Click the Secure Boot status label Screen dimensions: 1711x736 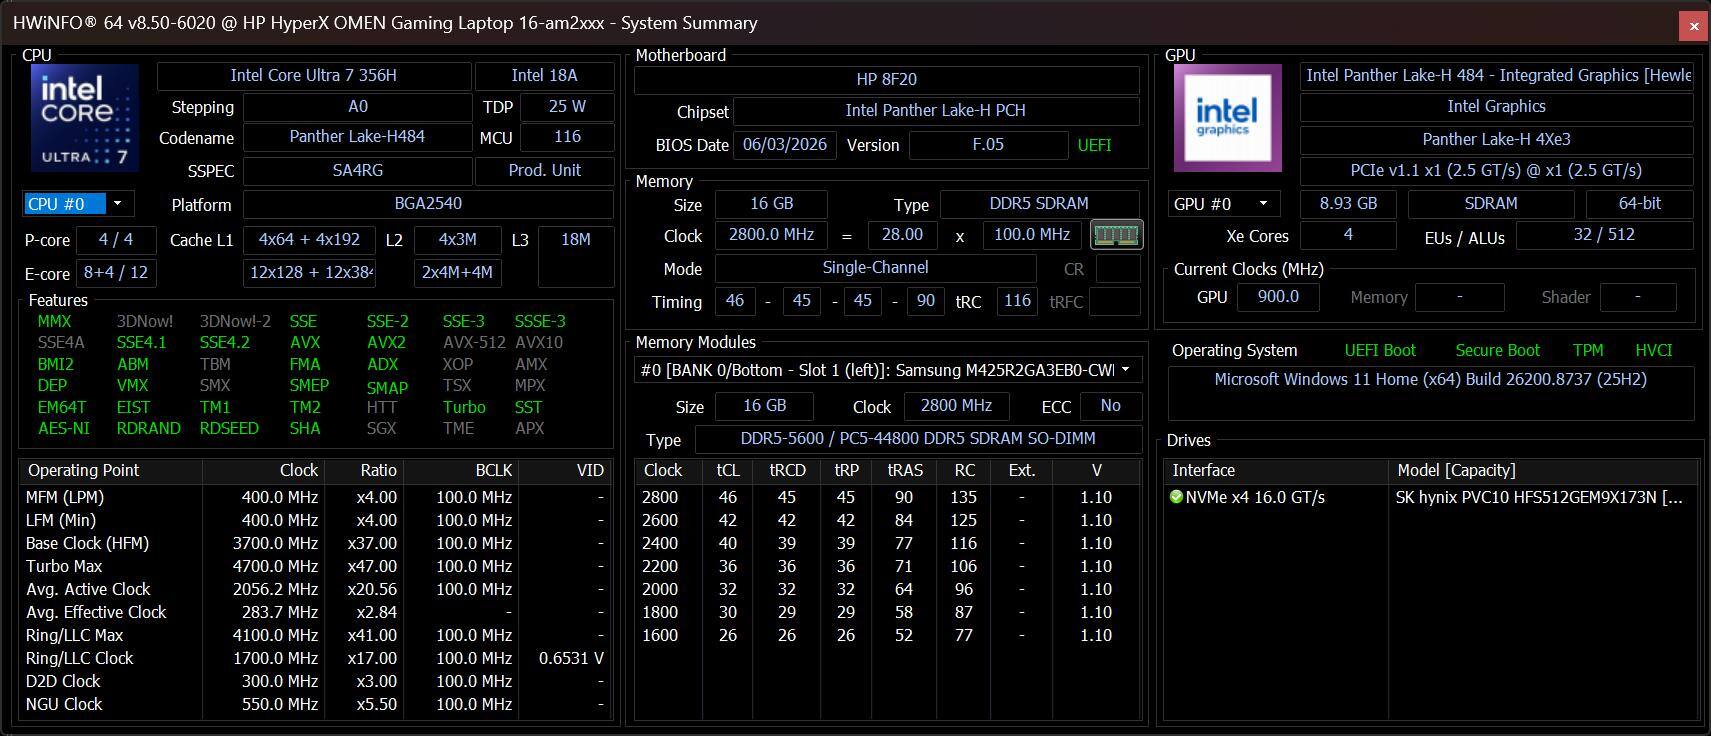click(1497, 350)
